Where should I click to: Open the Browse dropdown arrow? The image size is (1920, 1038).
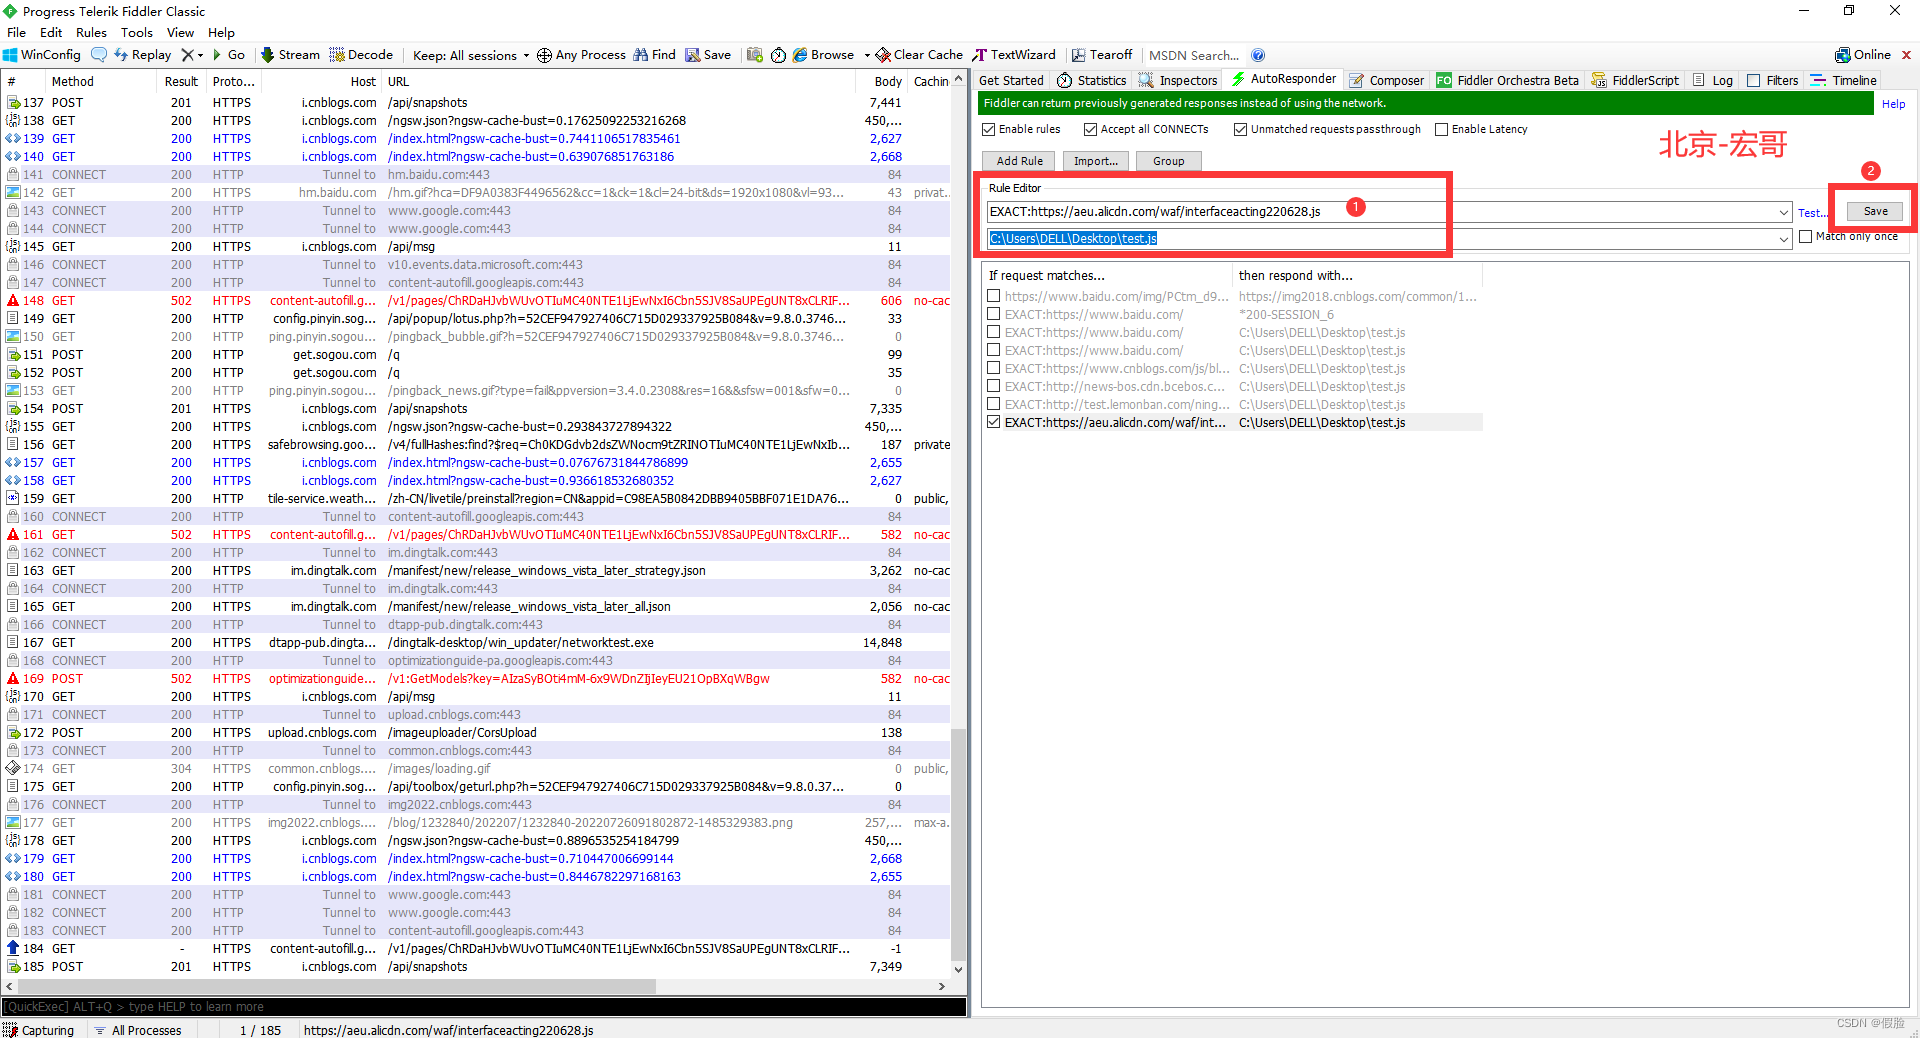pos(867,55)
